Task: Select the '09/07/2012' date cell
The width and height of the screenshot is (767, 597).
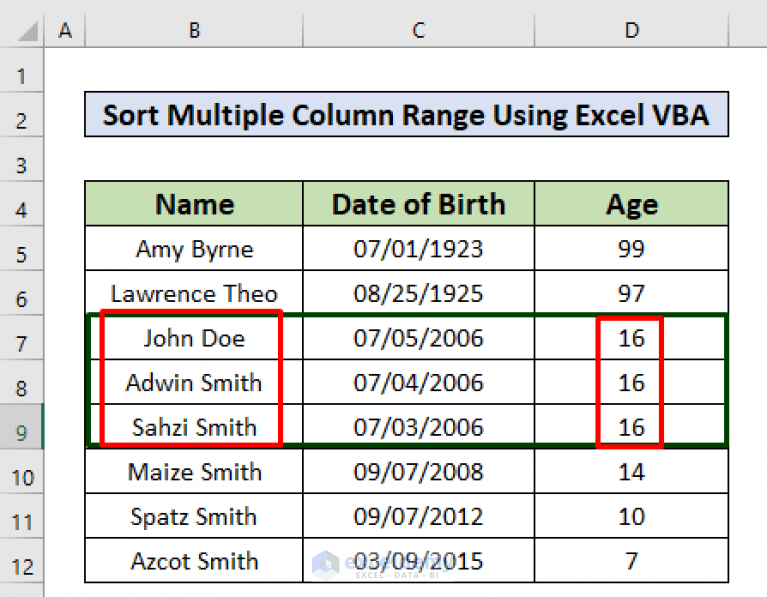Action: click(419, 516)
